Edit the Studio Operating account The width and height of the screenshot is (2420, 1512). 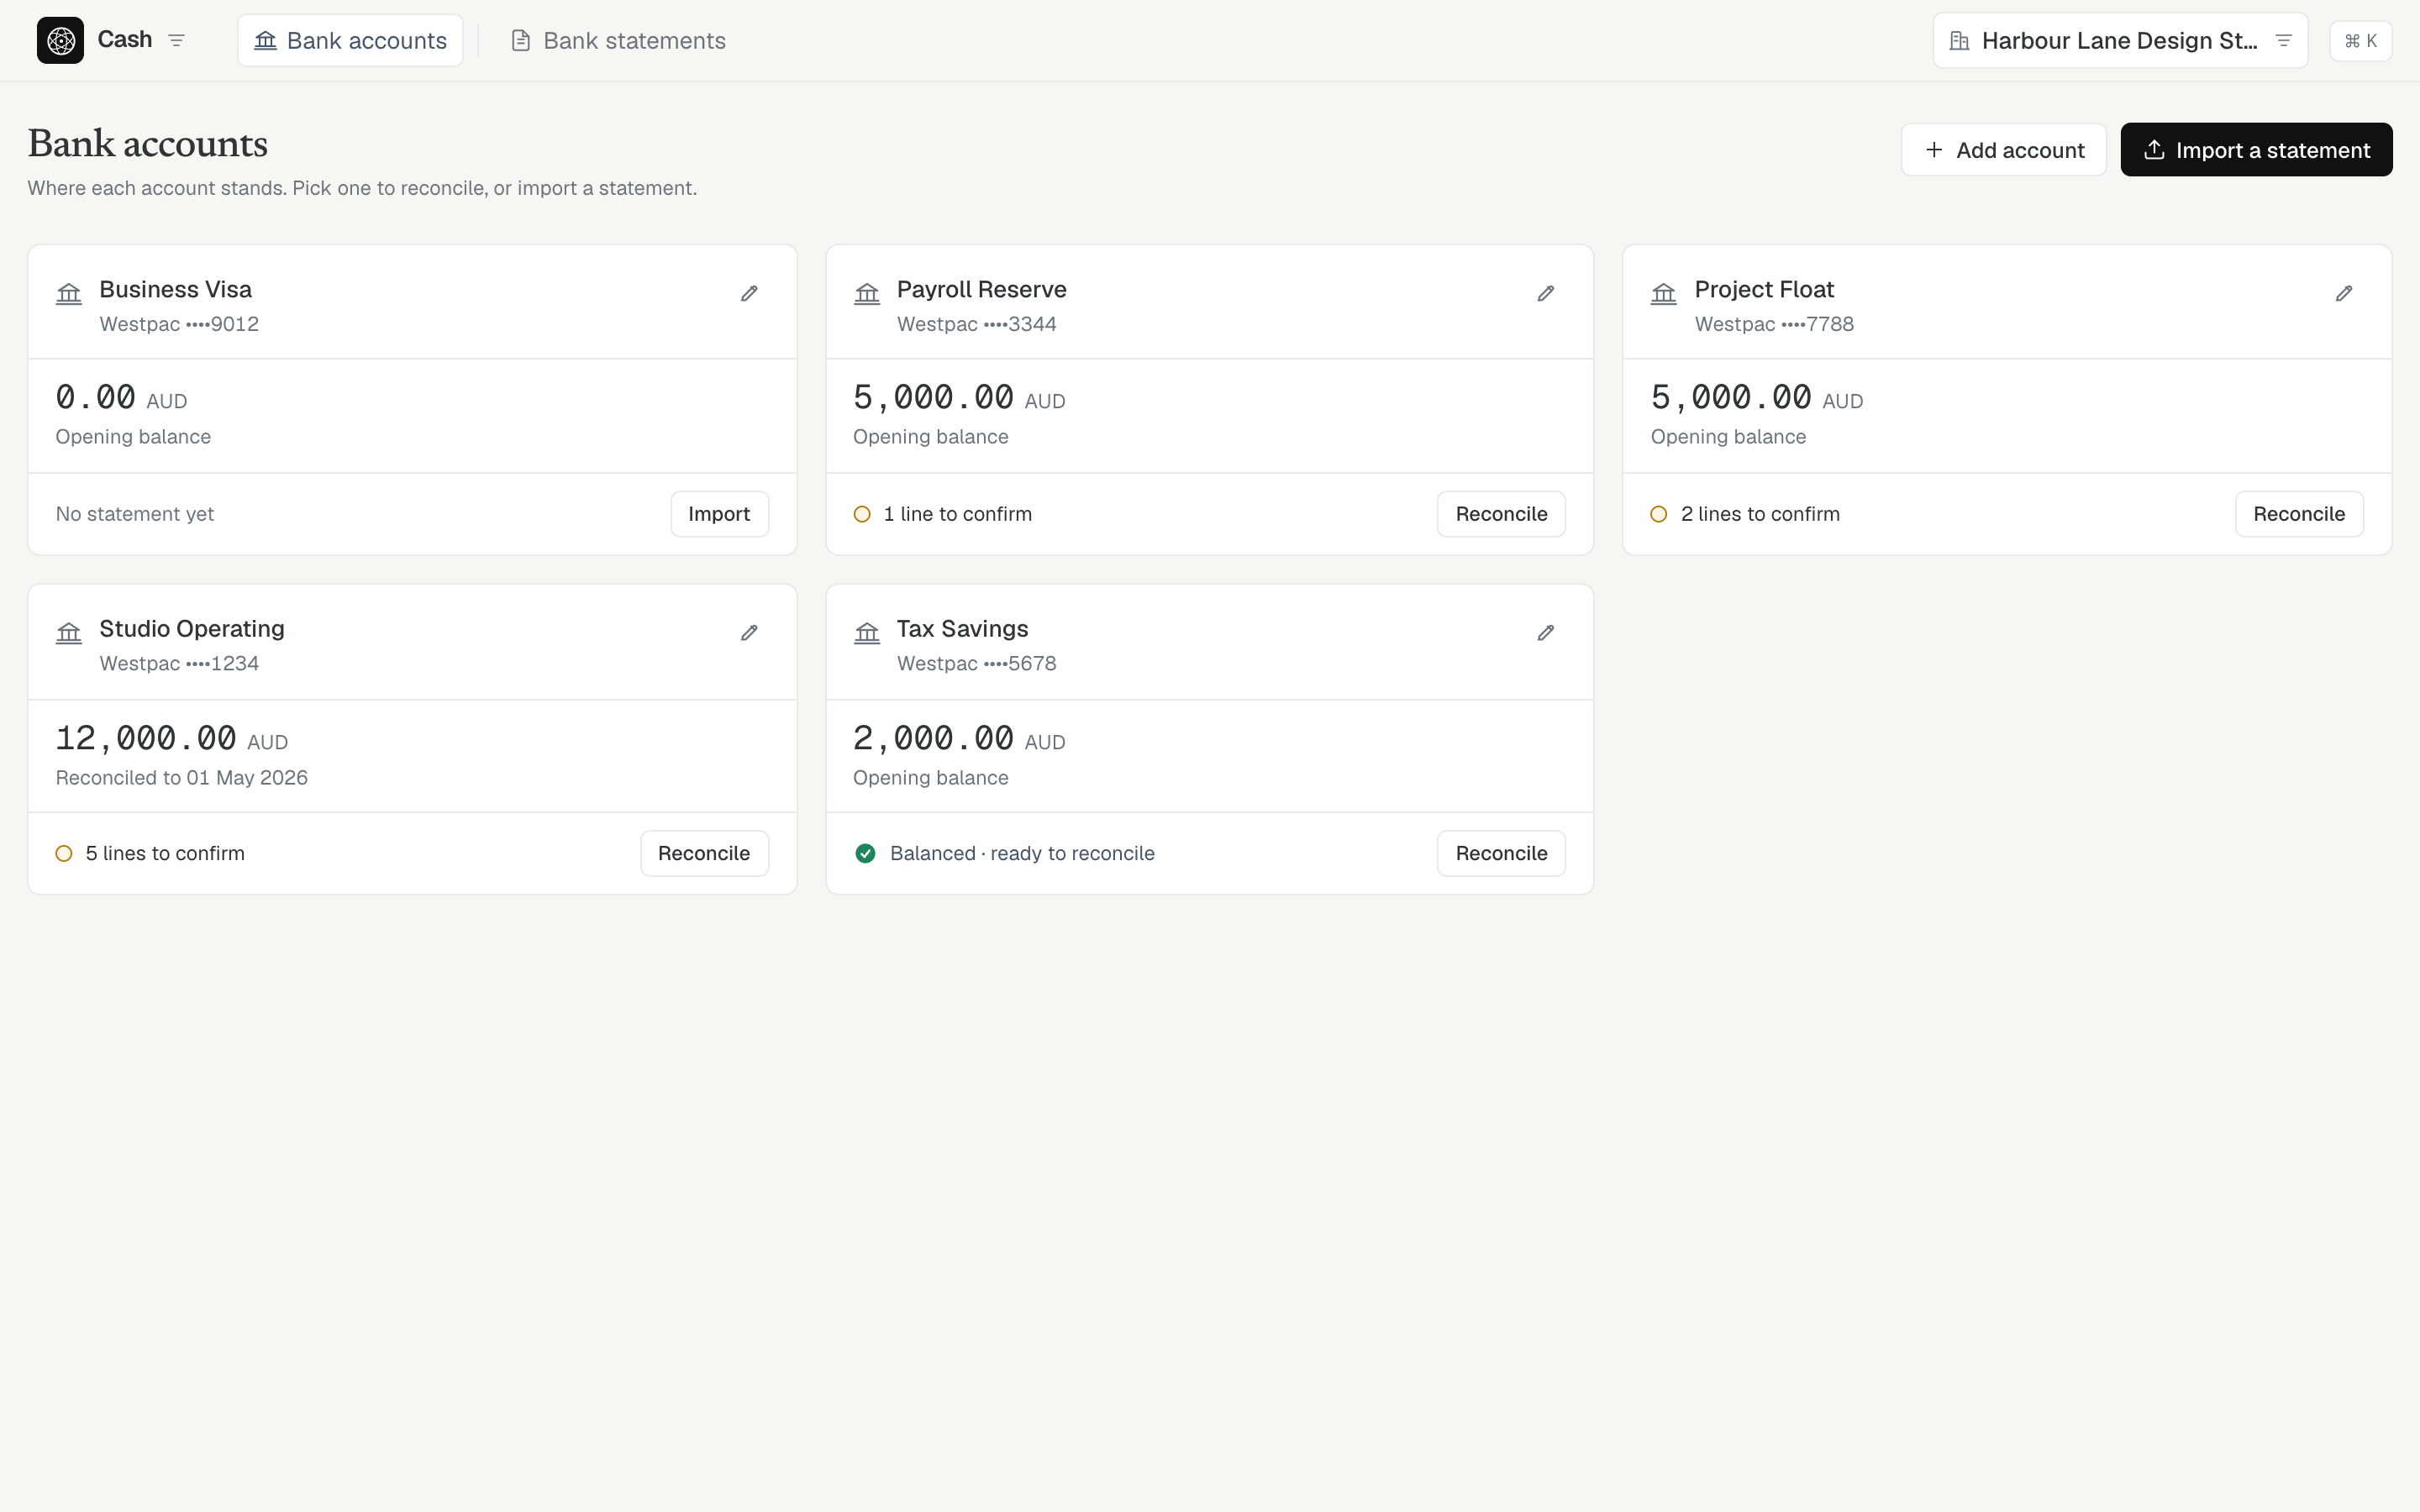point(749,633)
